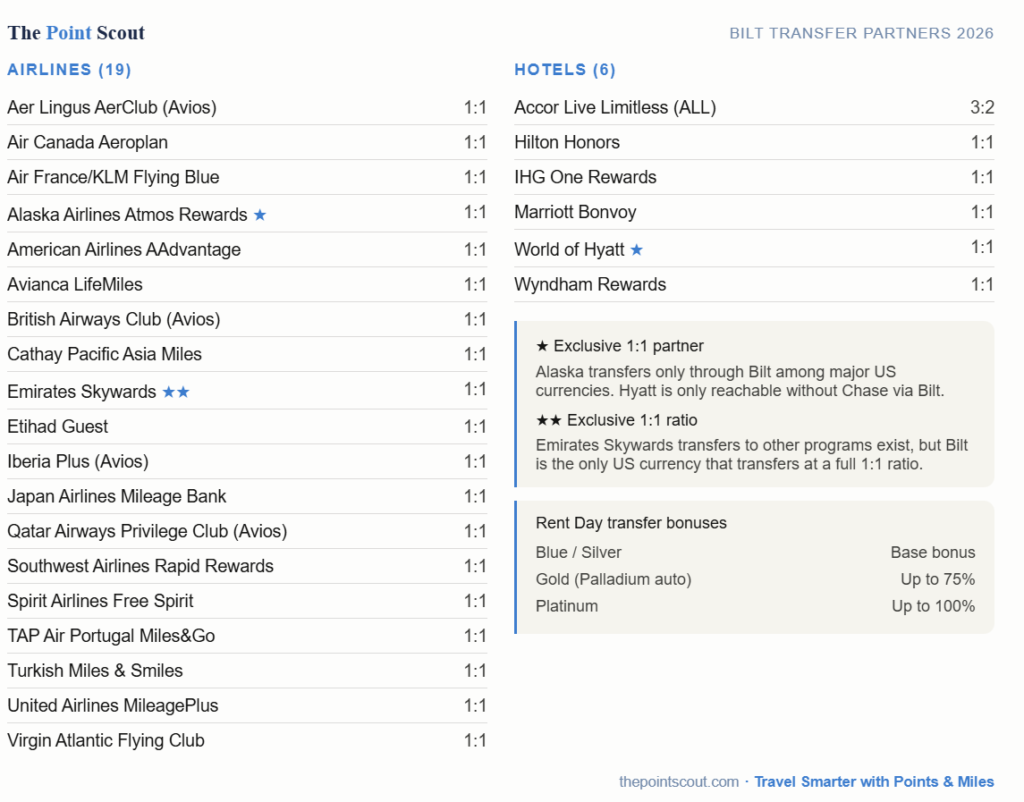The width and height of the screenshot is (1024, 802).
Task: Select 'Air Canada Aeroplan' row
Action: (247, 142)
